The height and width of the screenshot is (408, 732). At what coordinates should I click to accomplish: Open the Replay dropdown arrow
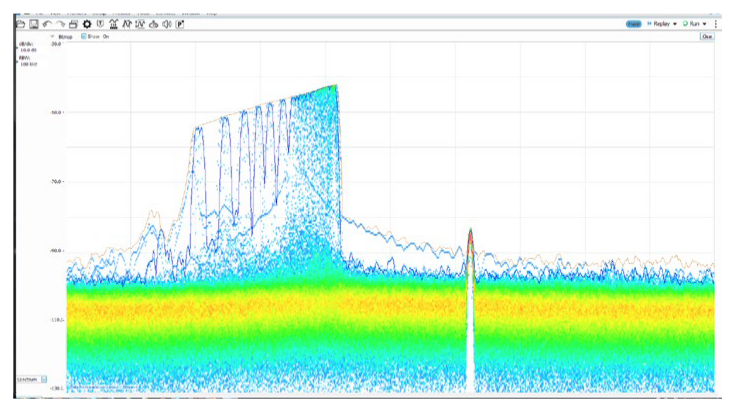675,23
